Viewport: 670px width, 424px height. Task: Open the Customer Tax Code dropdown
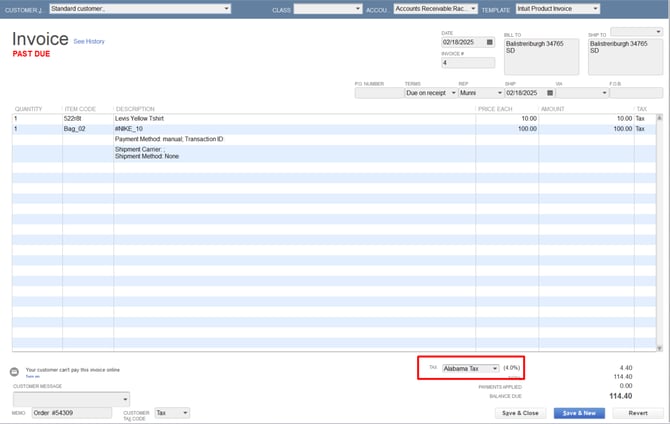(185, 412)
